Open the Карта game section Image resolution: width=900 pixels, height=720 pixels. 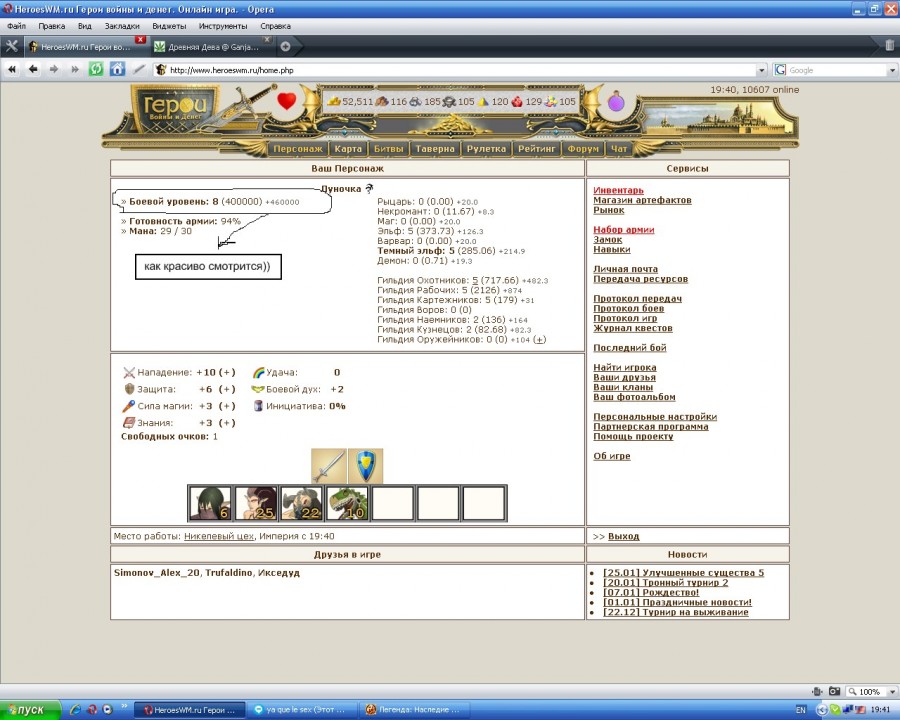click(x=348, y=149)
